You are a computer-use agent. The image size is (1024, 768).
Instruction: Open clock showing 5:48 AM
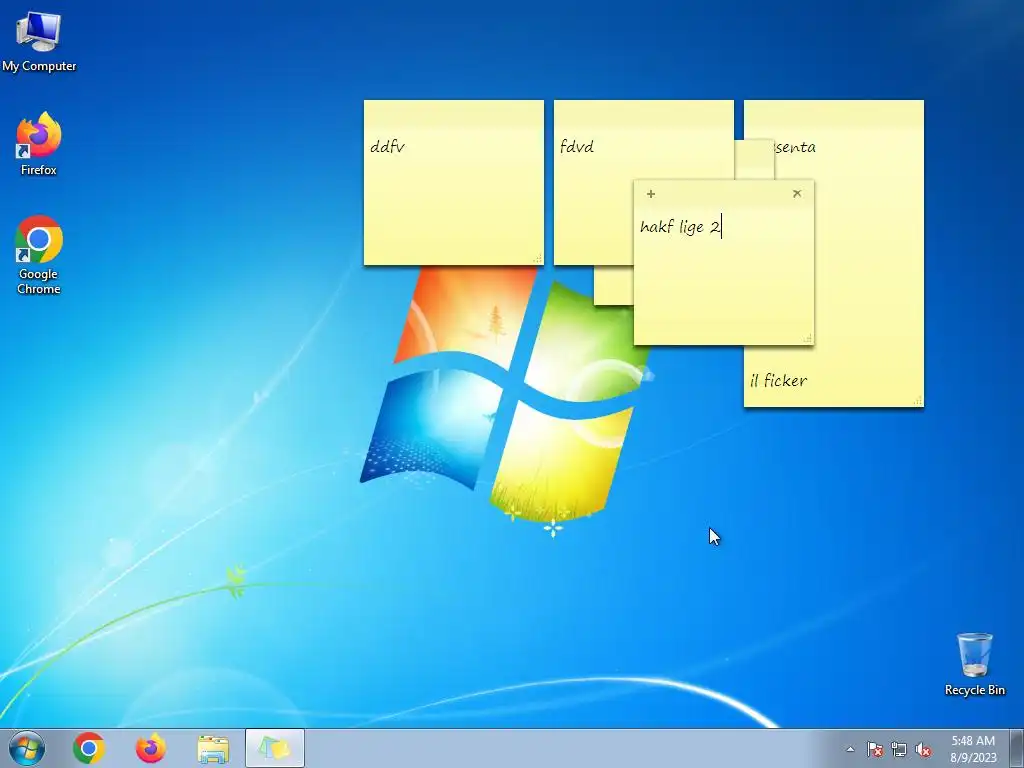coord(973,749)
